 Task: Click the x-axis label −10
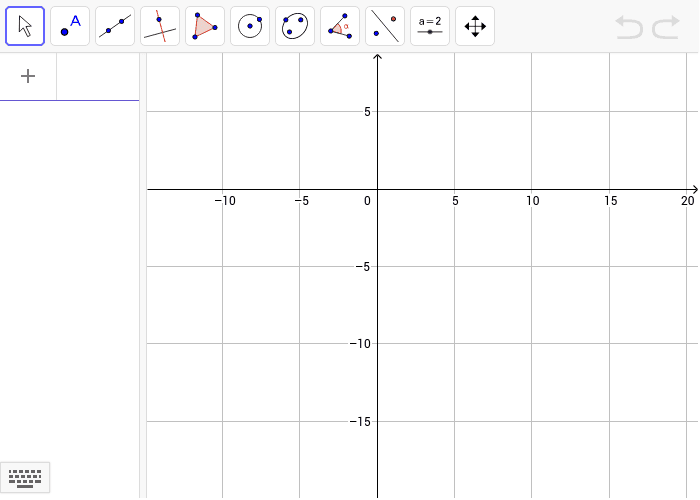pos(225,201)
